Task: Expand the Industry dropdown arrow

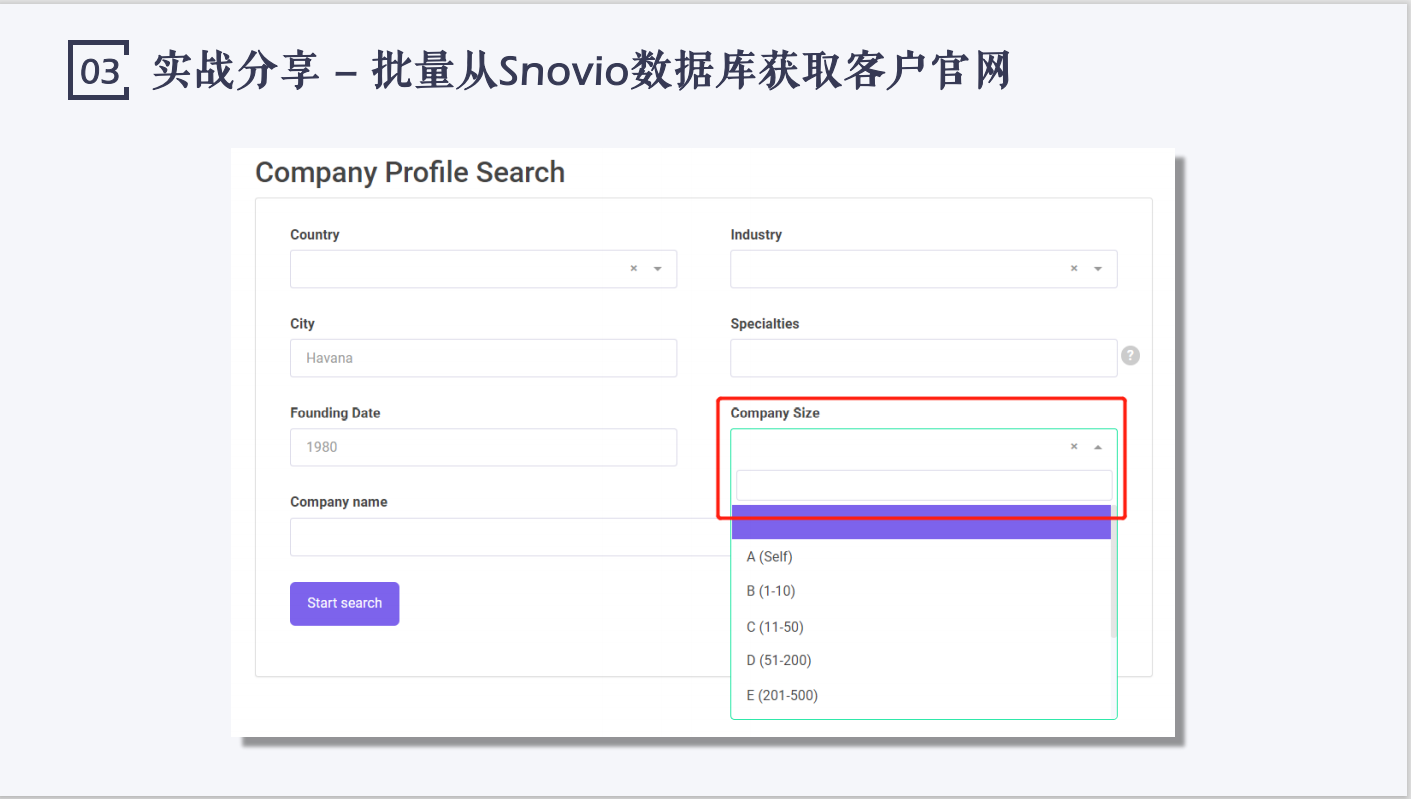Action: pyautogui.click(x=1098, y=269)
